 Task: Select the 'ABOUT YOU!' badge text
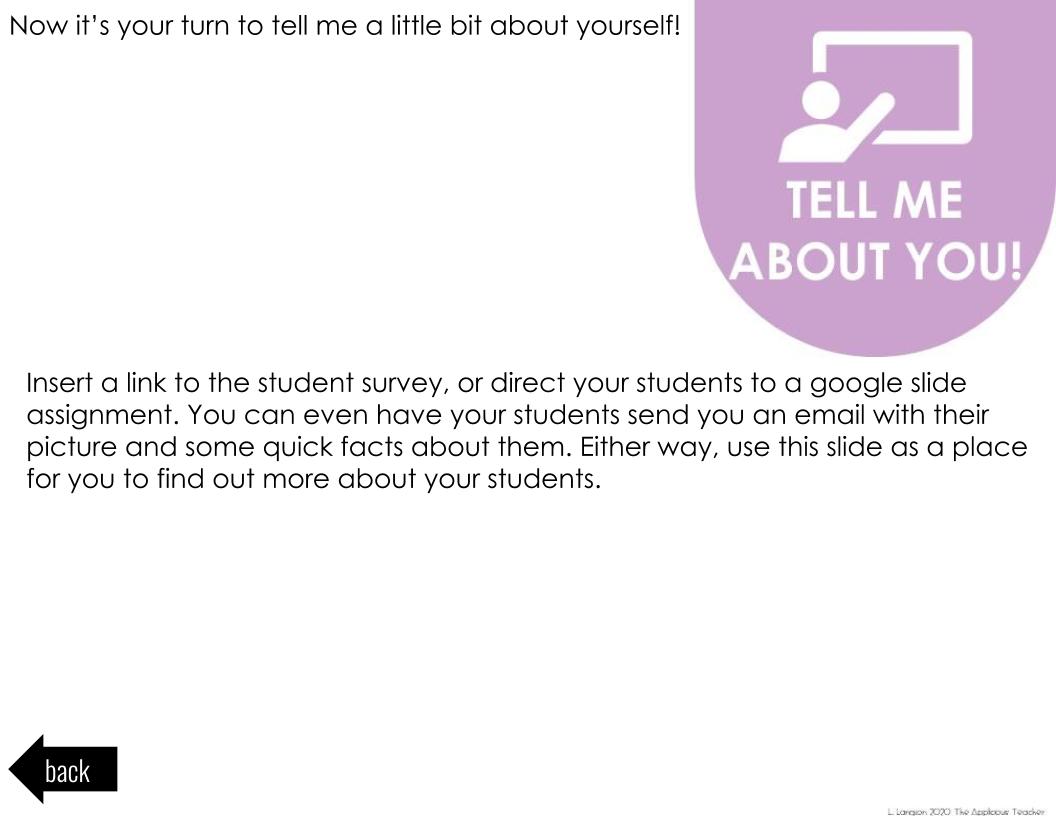click(x=876, y=261)
